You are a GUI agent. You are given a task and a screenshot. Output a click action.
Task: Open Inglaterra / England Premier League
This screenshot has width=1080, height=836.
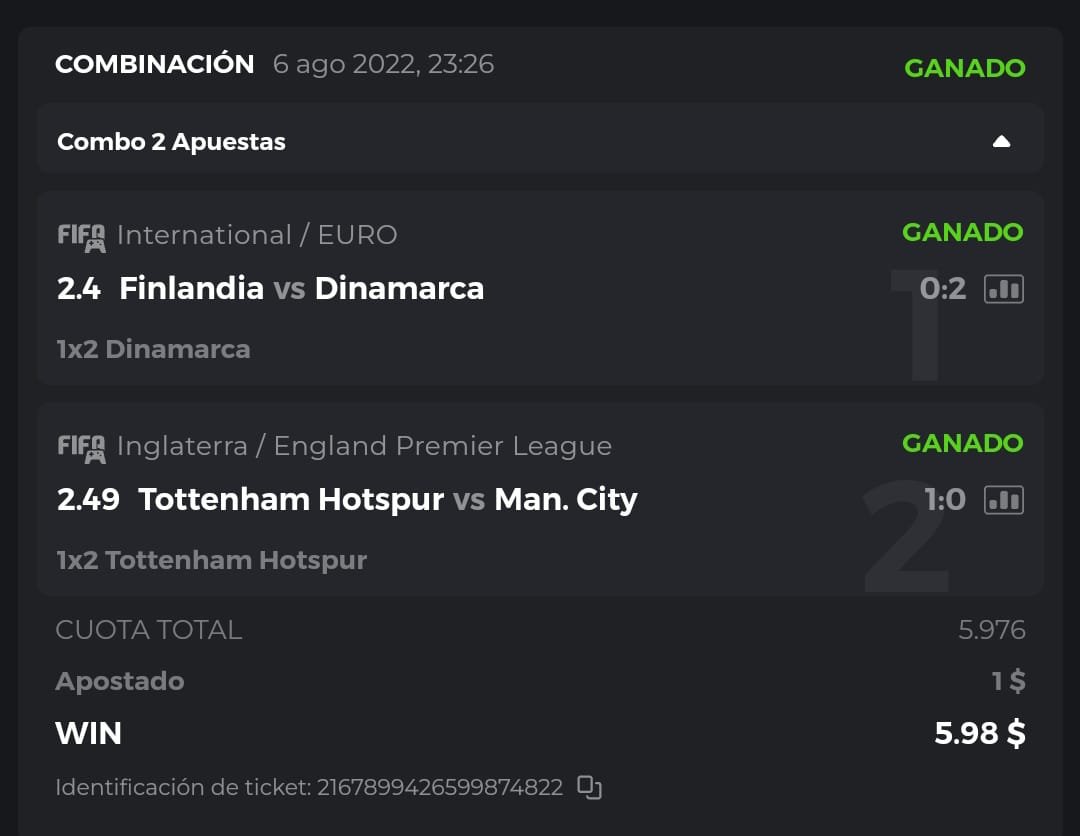click(x=364, y=446)
